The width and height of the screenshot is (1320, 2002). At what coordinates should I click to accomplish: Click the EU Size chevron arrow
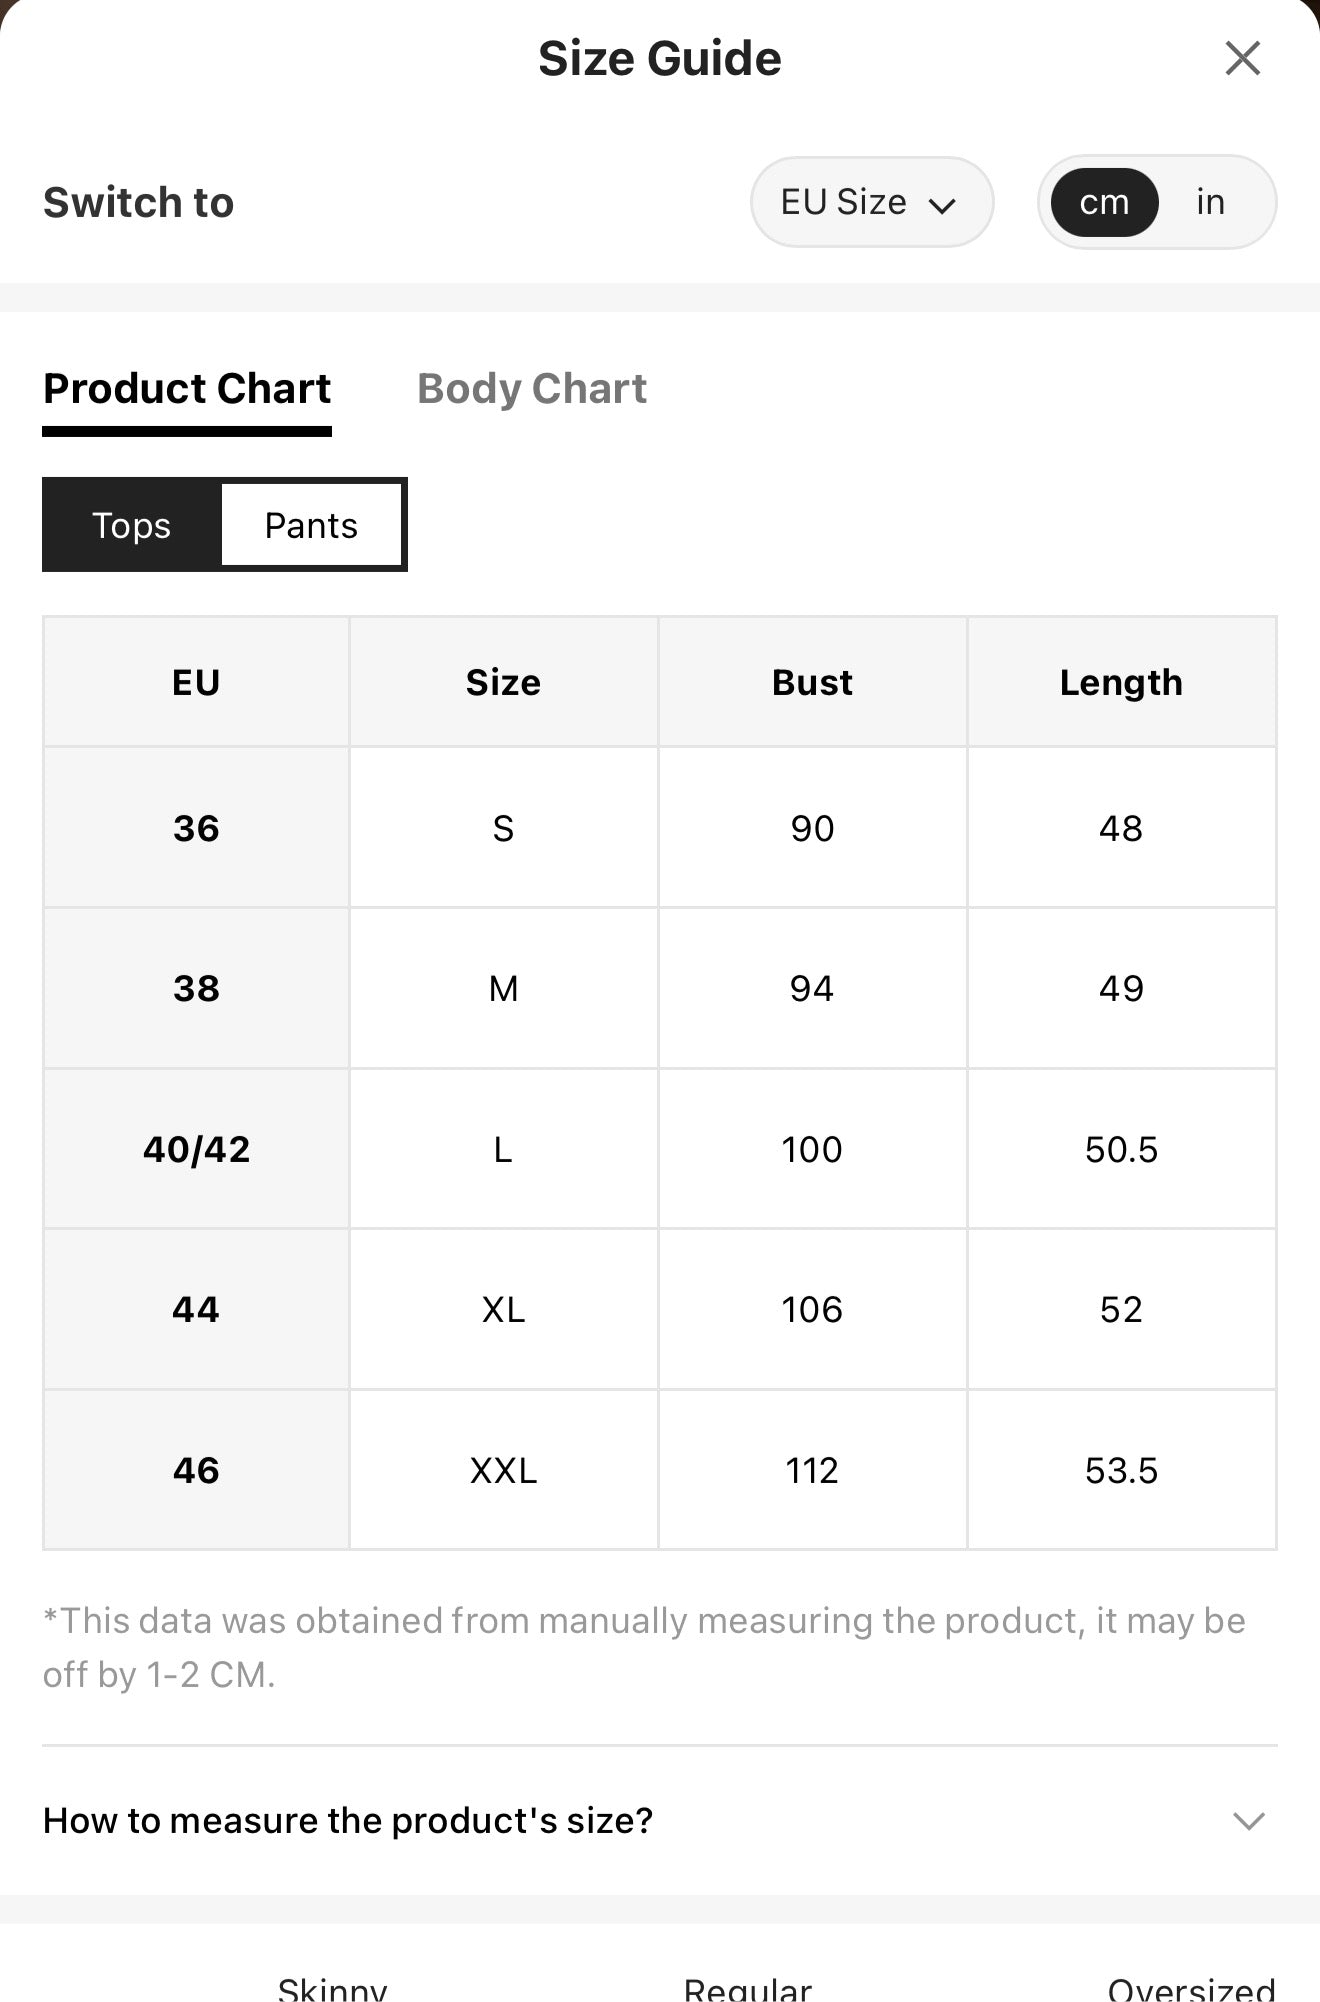(x=942, y=205)
